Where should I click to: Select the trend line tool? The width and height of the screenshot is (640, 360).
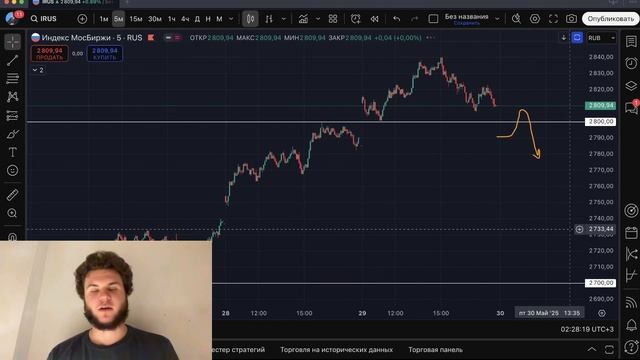(13, 60)
